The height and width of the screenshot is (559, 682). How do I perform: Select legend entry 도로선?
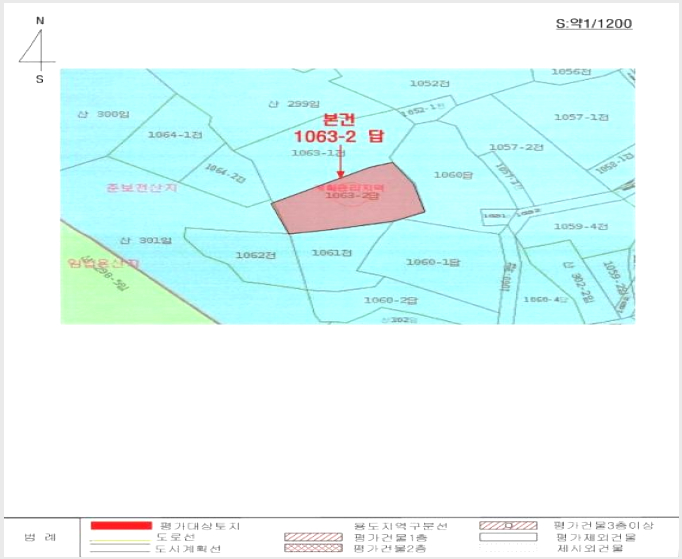point(176,538)
